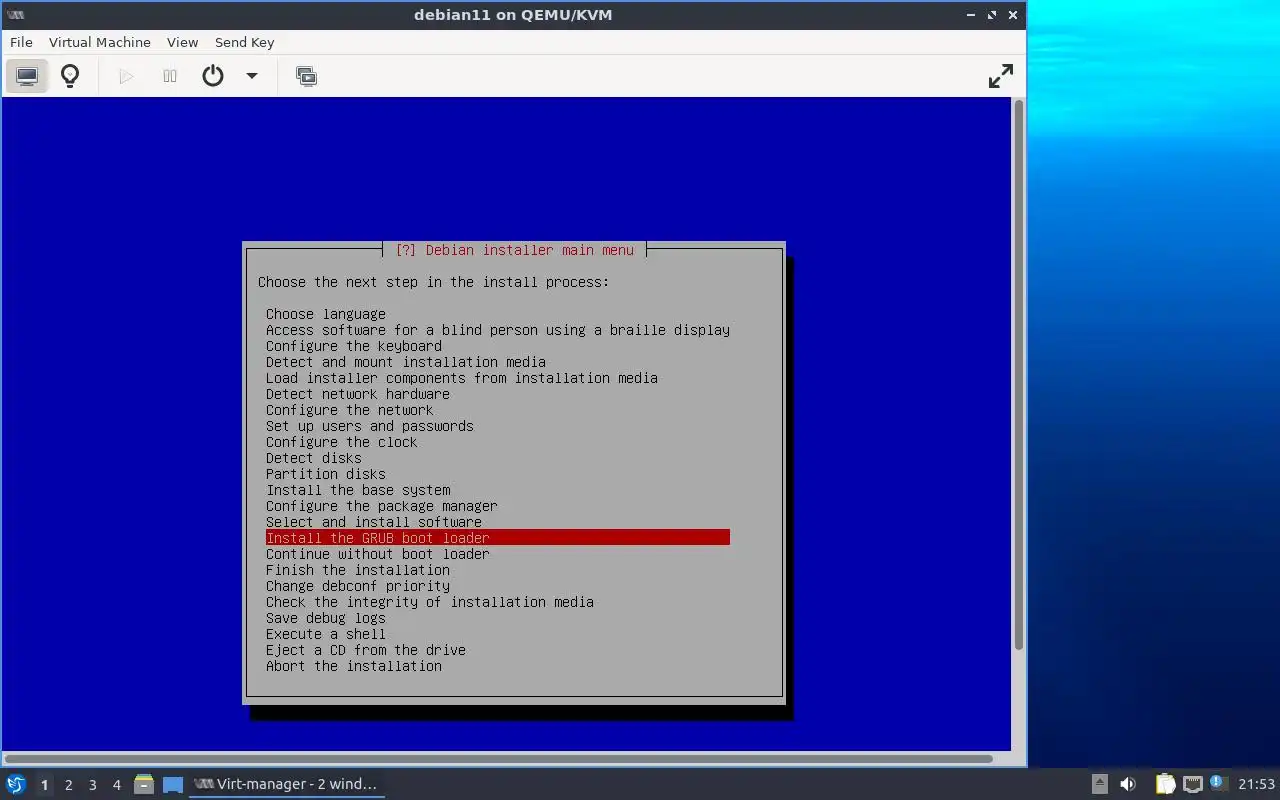Select Select and install software
The image size is (1280, 800).
point(374,522)
